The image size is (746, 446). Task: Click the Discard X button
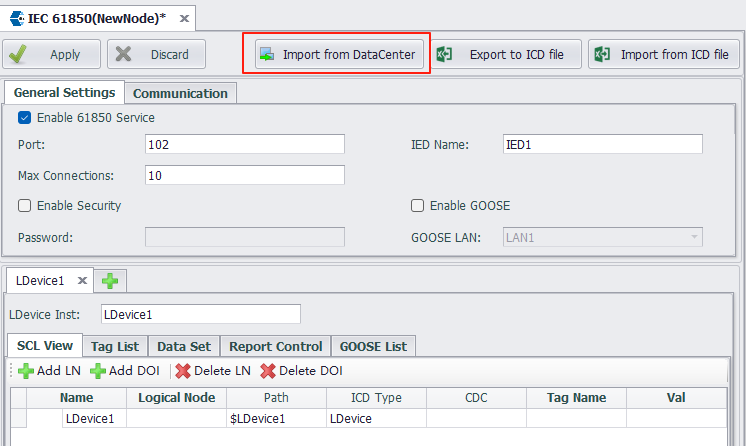[156, 54]
